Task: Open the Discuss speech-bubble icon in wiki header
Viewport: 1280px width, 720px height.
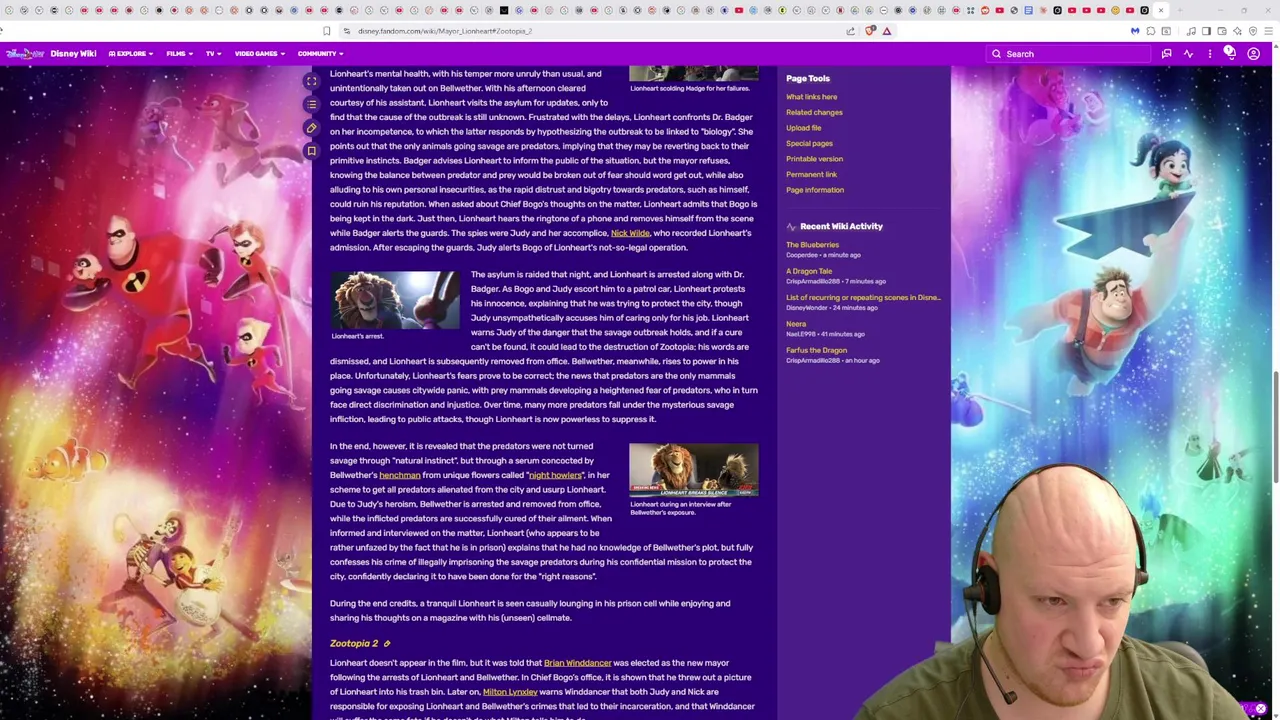Action: pyautogui.click(x=1166, y=54)
